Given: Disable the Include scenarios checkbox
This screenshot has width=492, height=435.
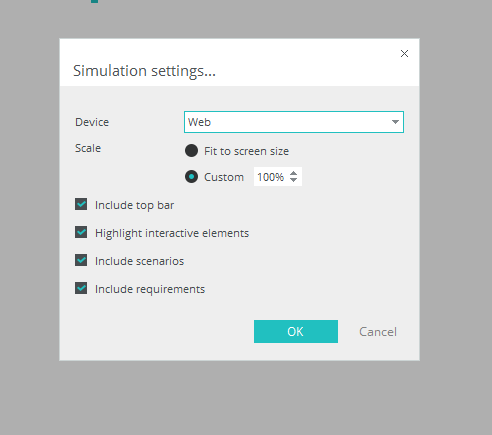Looking at the screenshot, I should click(81, 260).
